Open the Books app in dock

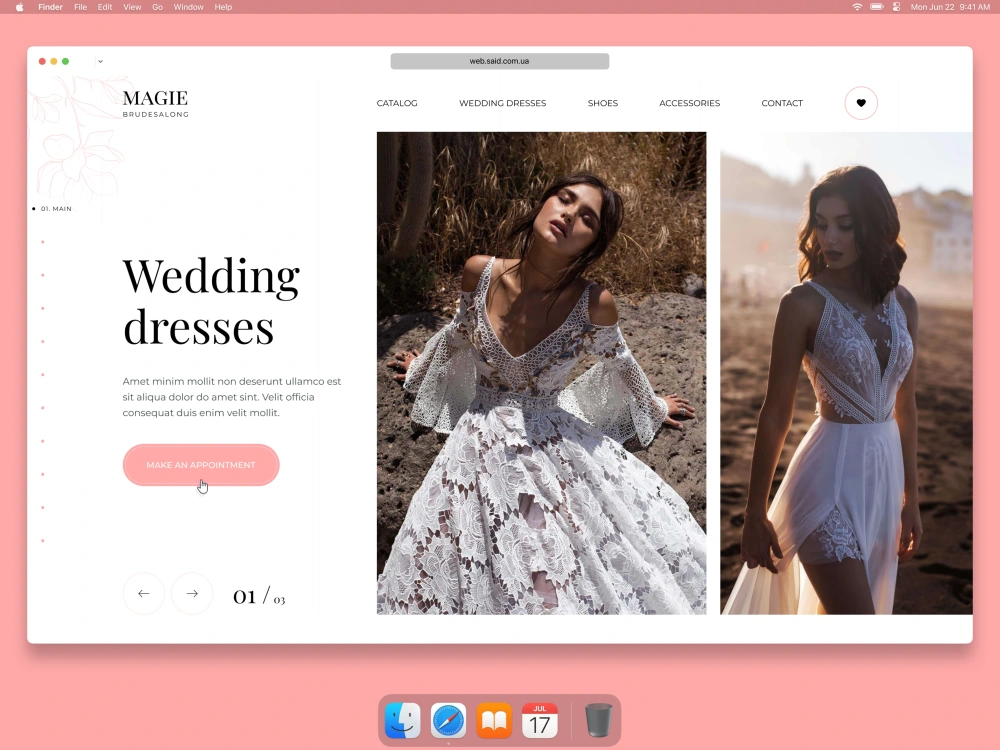click(494, 720)
